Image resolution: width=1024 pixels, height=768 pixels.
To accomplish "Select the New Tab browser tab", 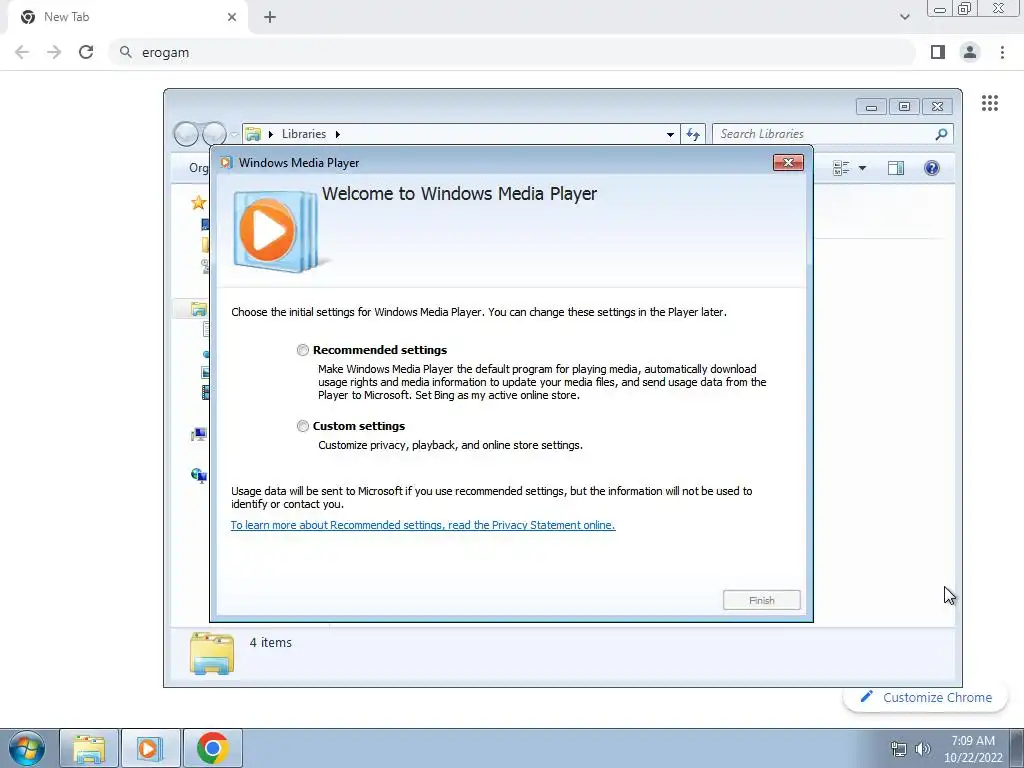I will tap(129, 17).
